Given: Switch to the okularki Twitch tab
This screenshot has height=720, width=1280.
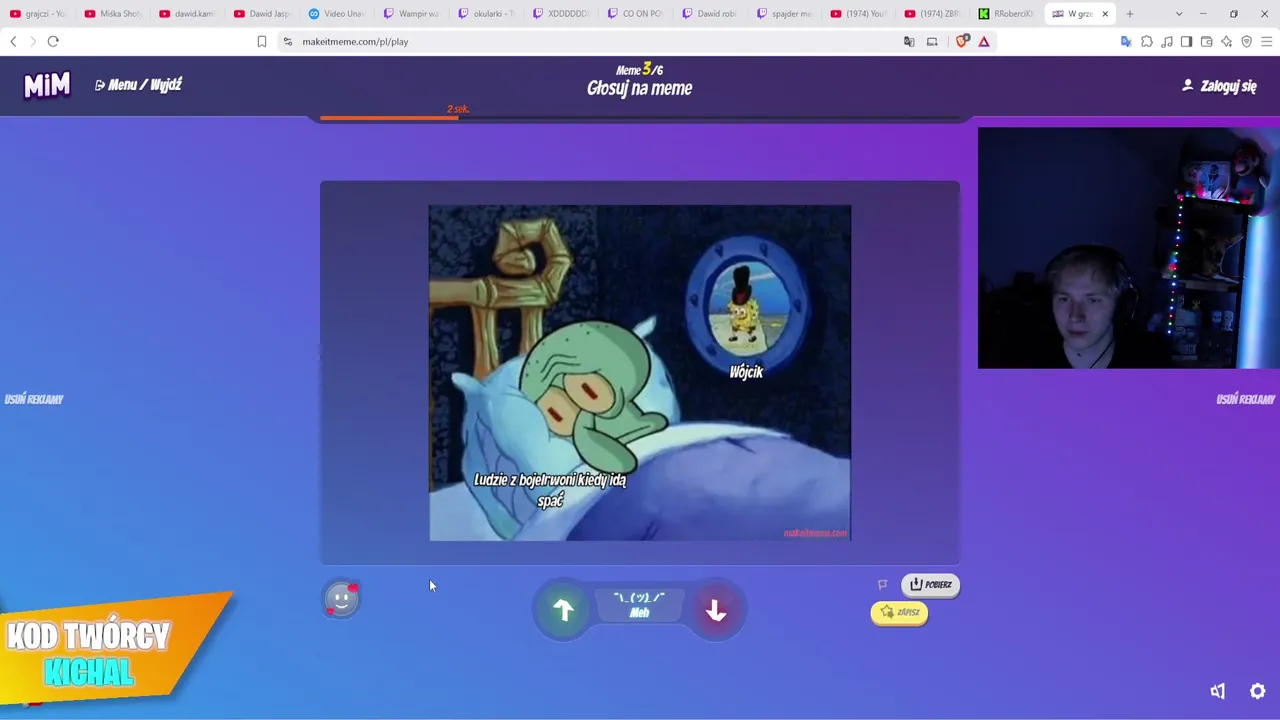Looking at the screenshot, I should 486,14.
